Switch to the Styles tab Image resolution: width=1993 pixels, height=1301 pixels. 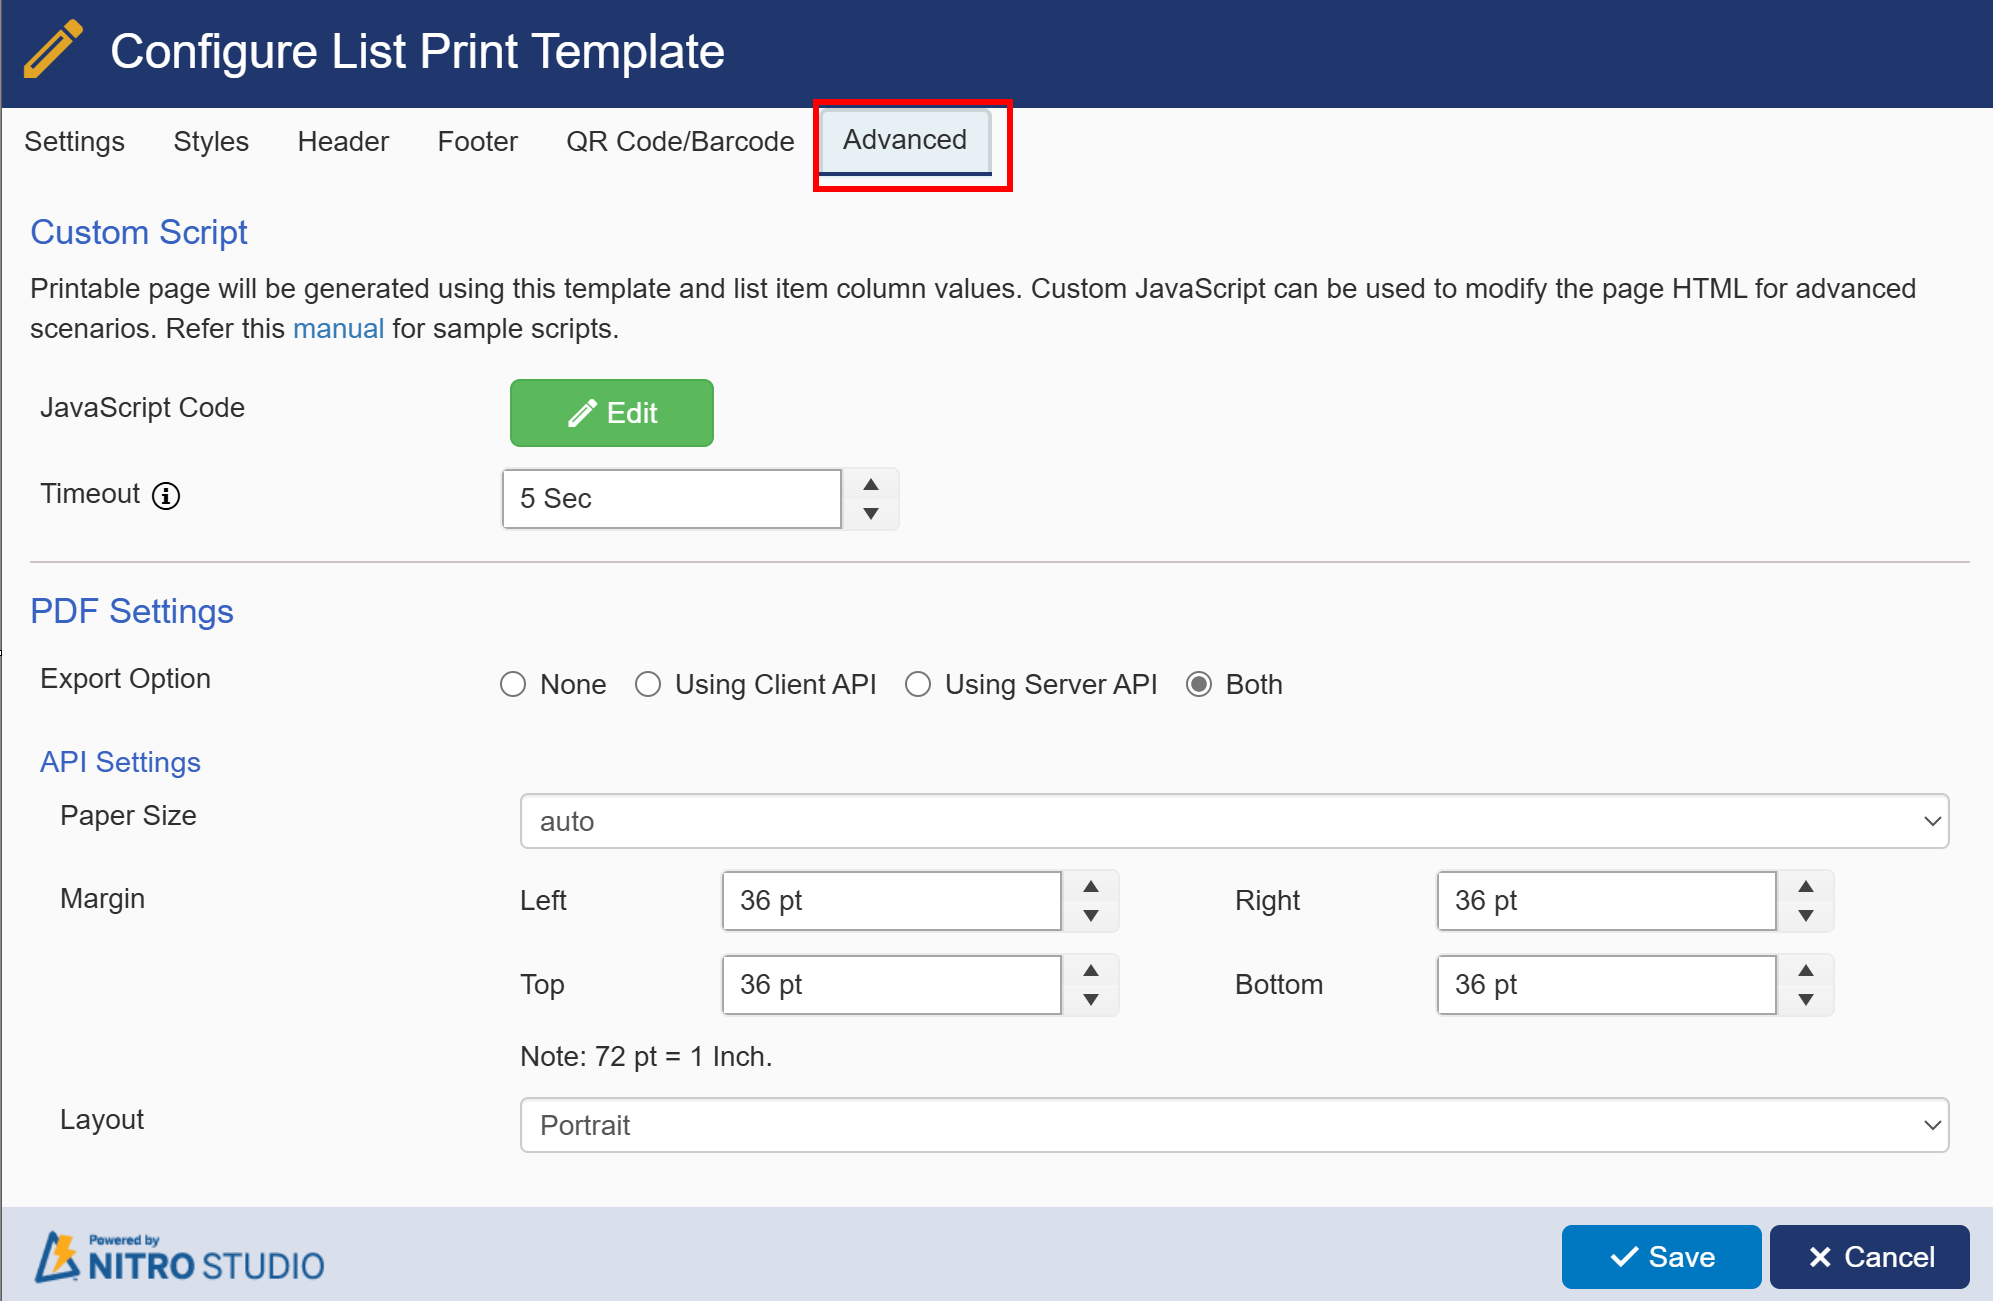[x=211, y=141]
